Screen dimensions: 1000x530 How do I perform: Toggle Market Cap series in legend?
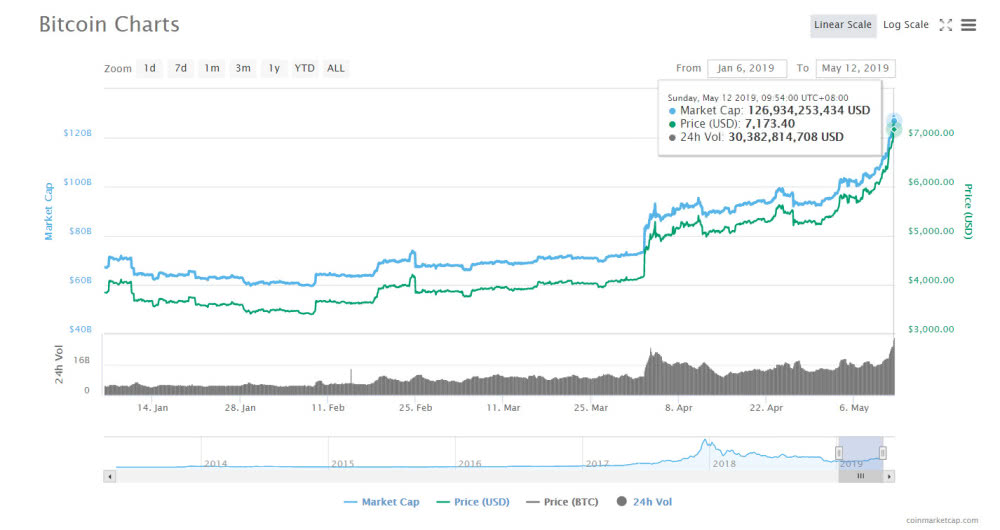coord(381,502)
